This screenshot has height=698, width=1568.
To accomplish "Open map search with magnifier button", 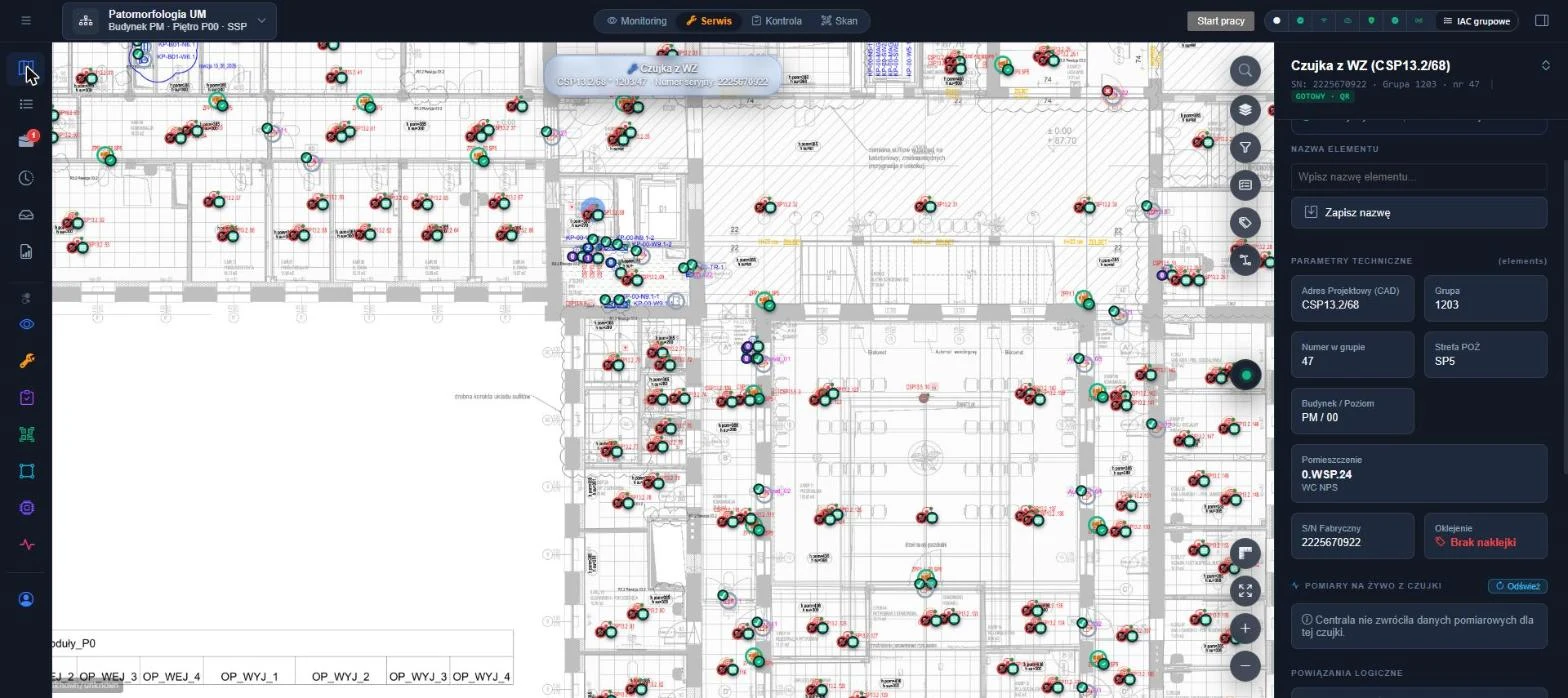I will 1245,71.
